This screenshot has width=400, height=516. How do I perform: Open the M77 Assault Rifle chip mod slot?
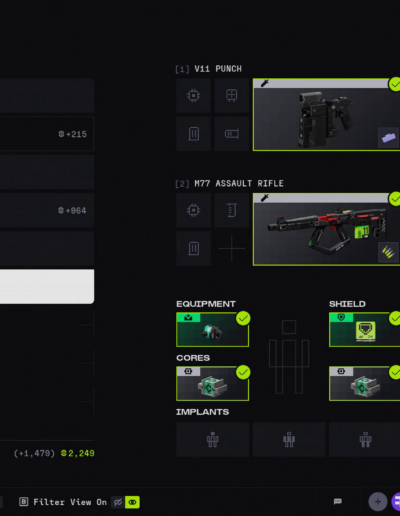(x=193, y=210)
